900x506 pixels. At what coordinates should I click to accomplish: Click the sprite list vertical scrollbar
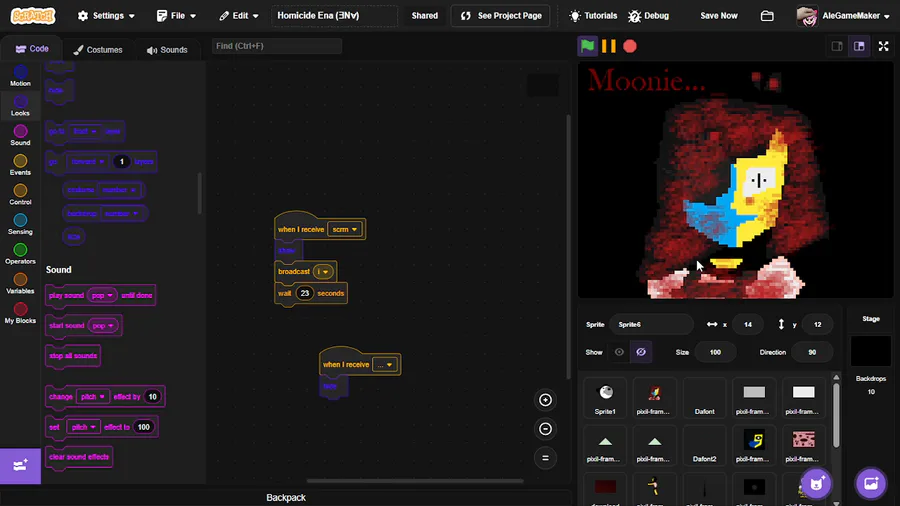pyautogui.click(x=836, y=415)
